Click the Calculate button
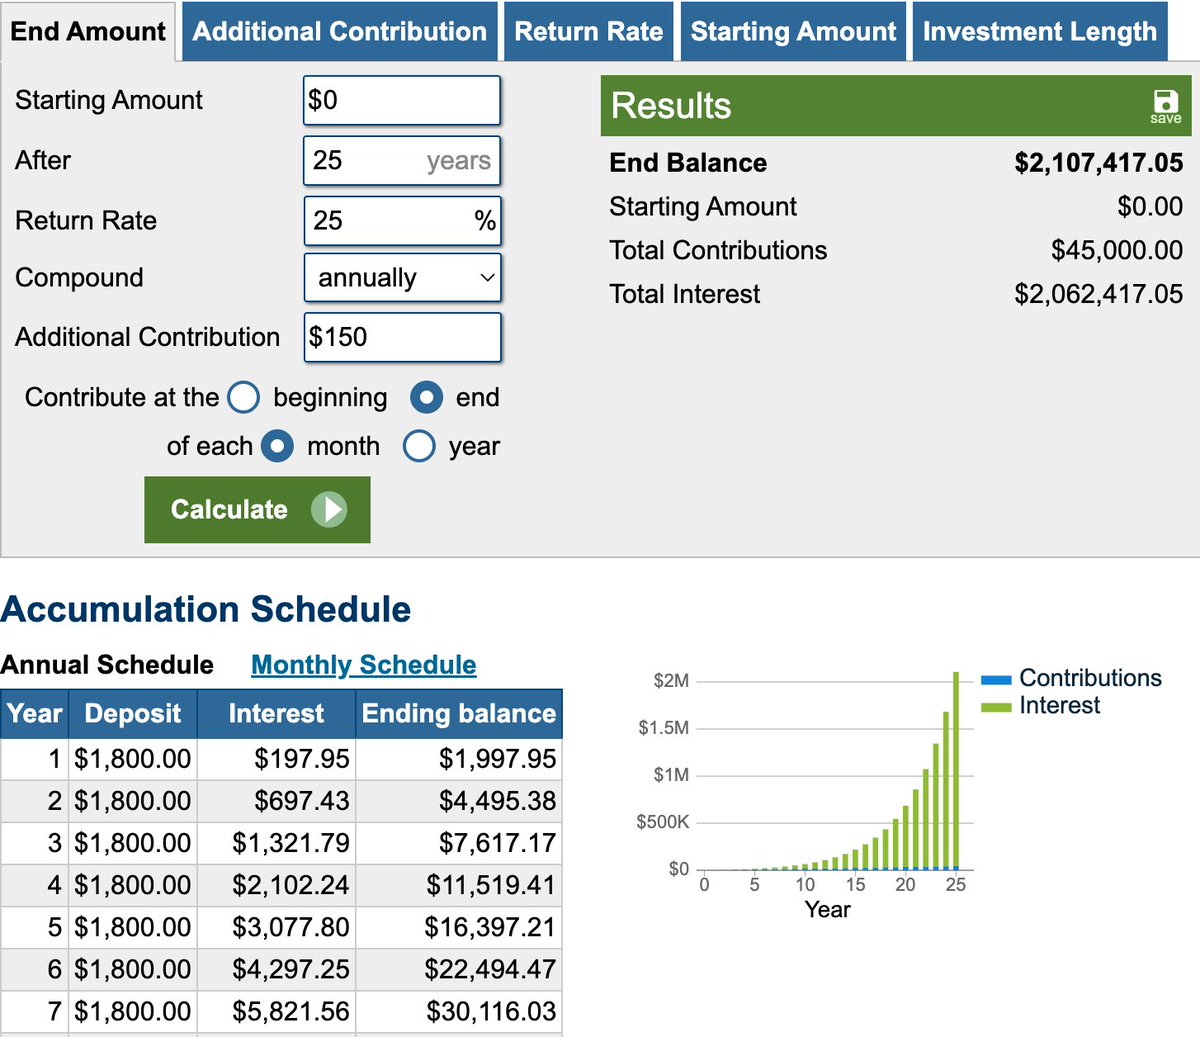Screen dimensions: 1200x1037 click(257, 510)
